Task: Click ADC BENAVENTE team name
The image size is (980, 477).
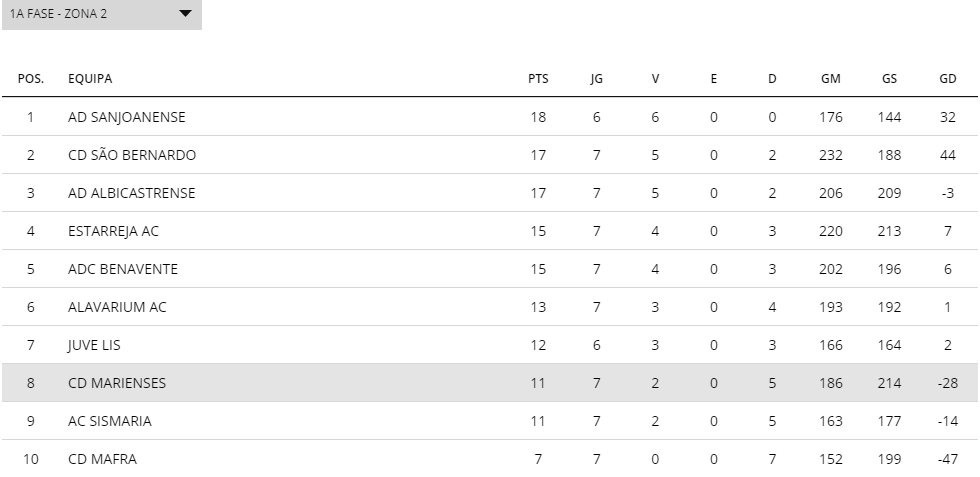Action: [122, 269]
